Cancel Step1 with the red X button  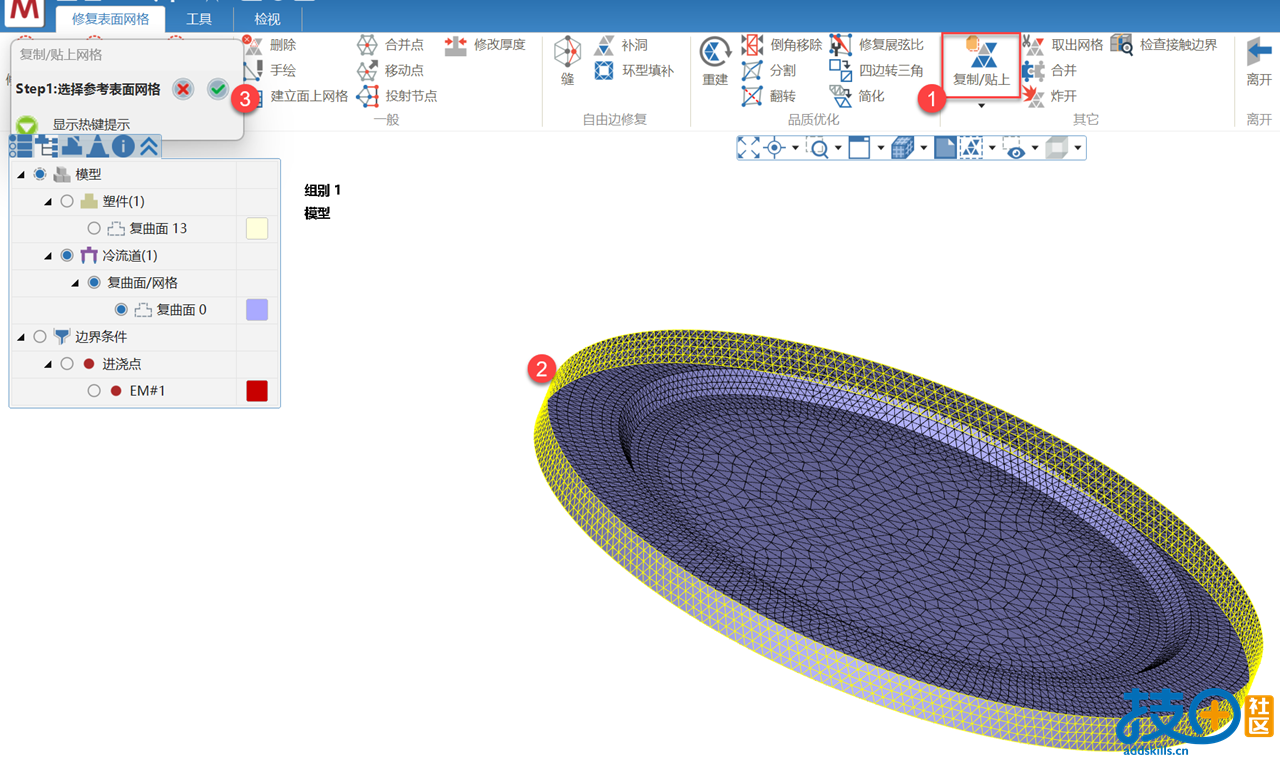click(183, 89)
